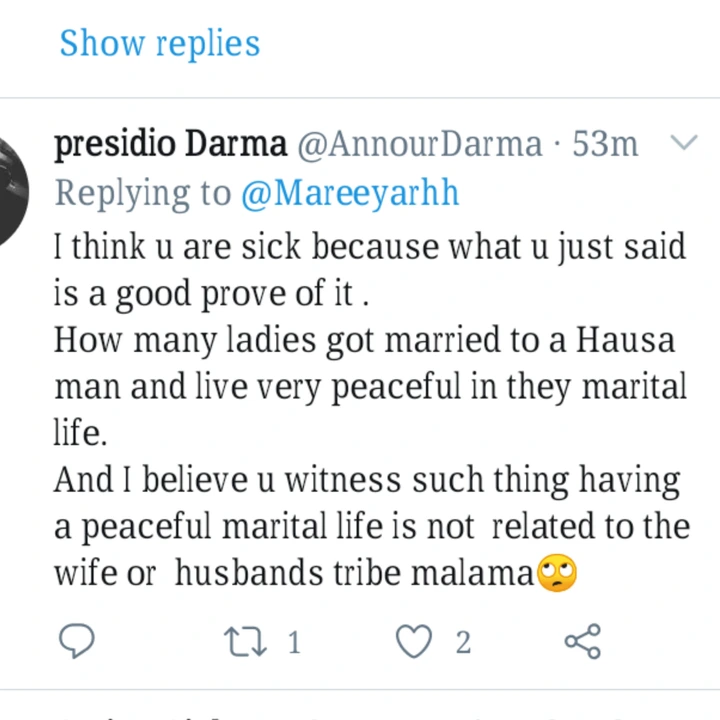The image size is (720, 720).
Task: Click the presidio Darma display name
Action: point(171,144)
